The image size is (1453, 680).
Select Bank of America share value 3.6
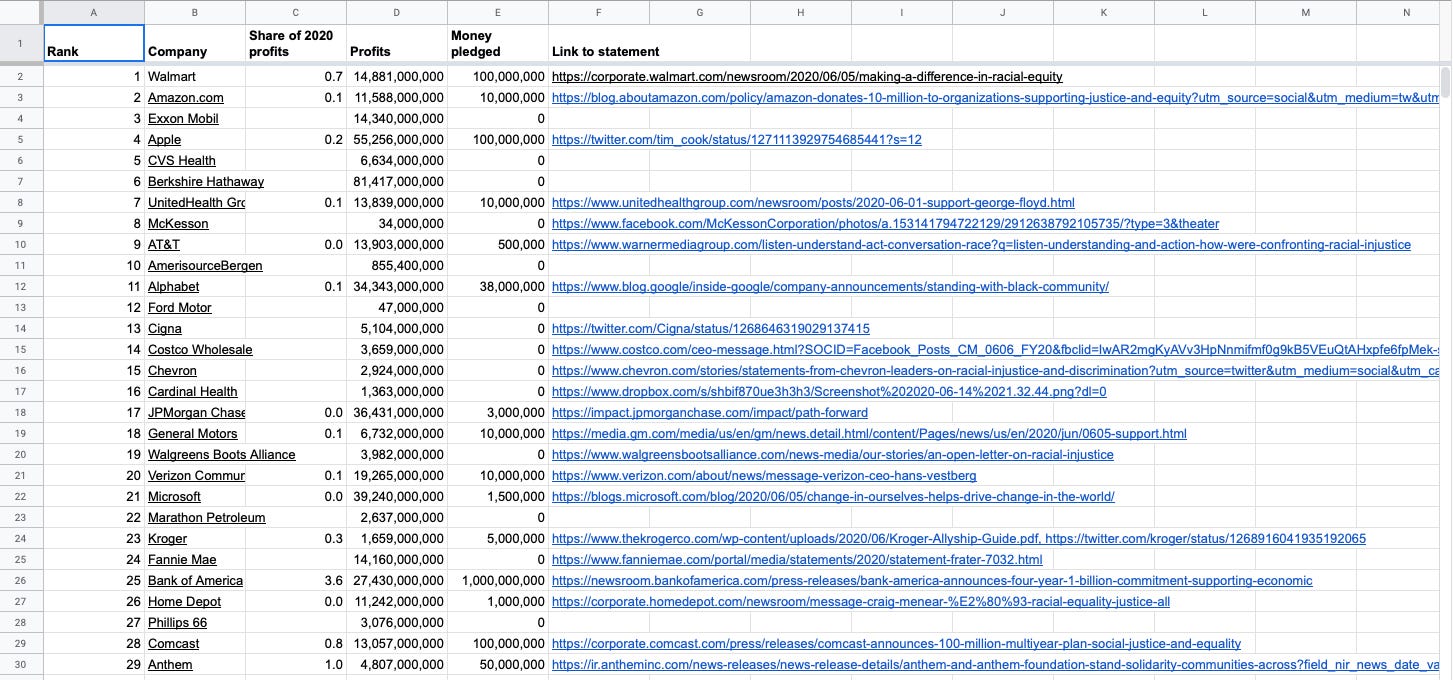click(x=296, y=581)
